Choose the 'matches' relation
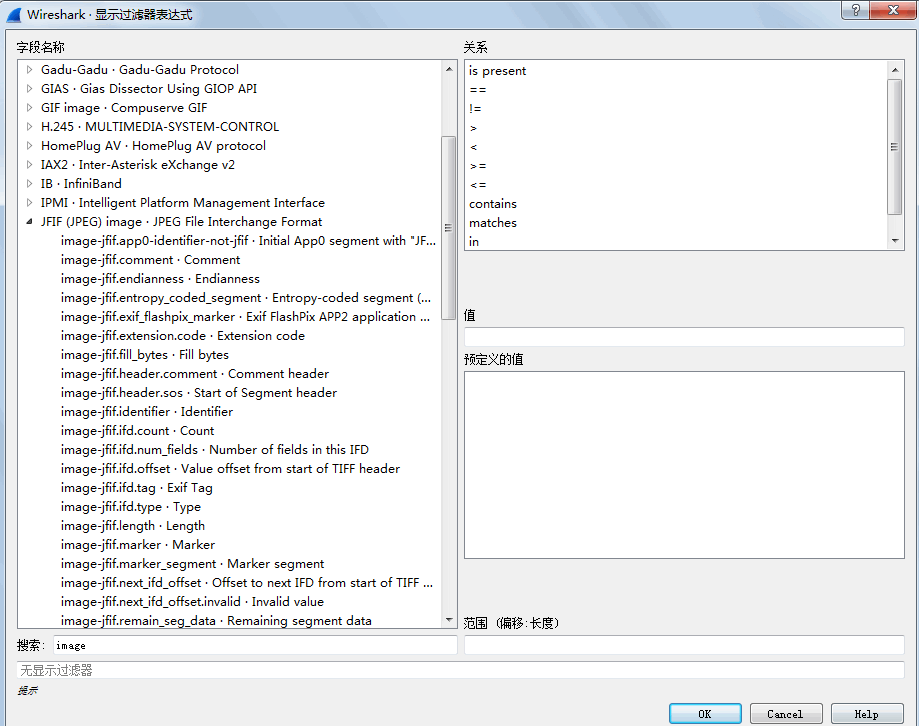The height and width of the screenshot is (726, 919). click(492, 223)
